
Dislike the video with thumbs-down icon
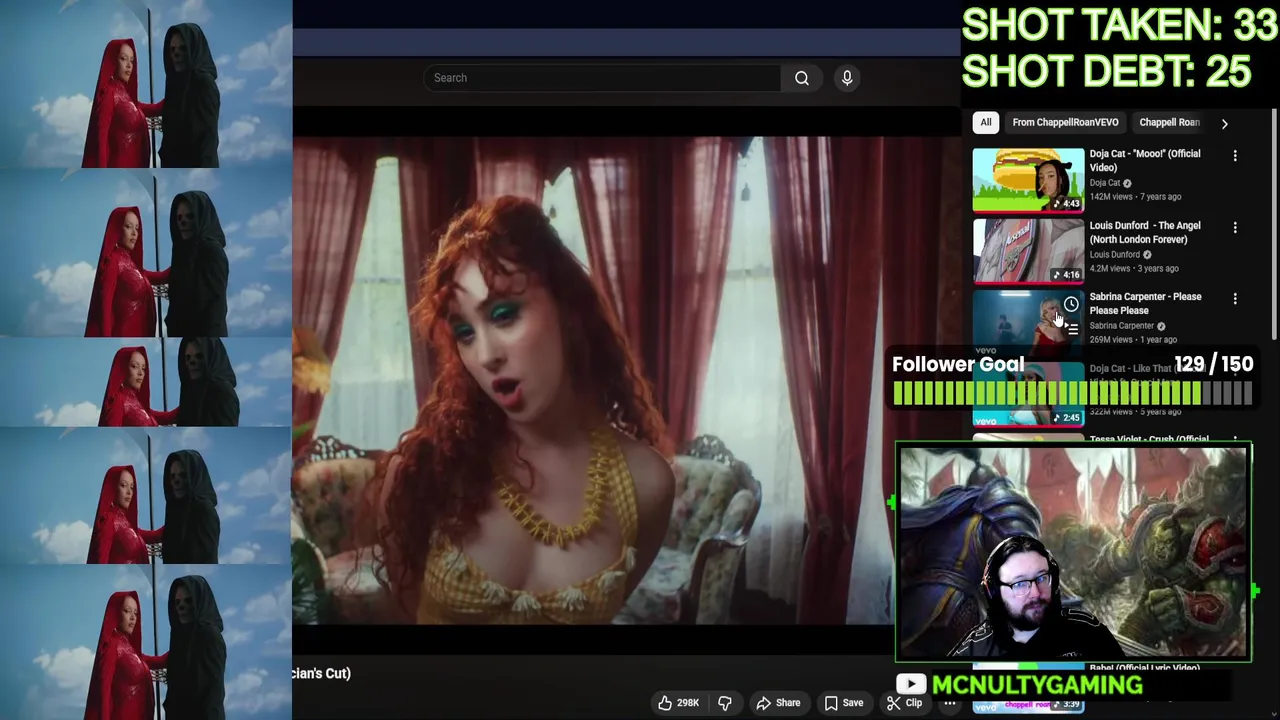pos(725,703)
